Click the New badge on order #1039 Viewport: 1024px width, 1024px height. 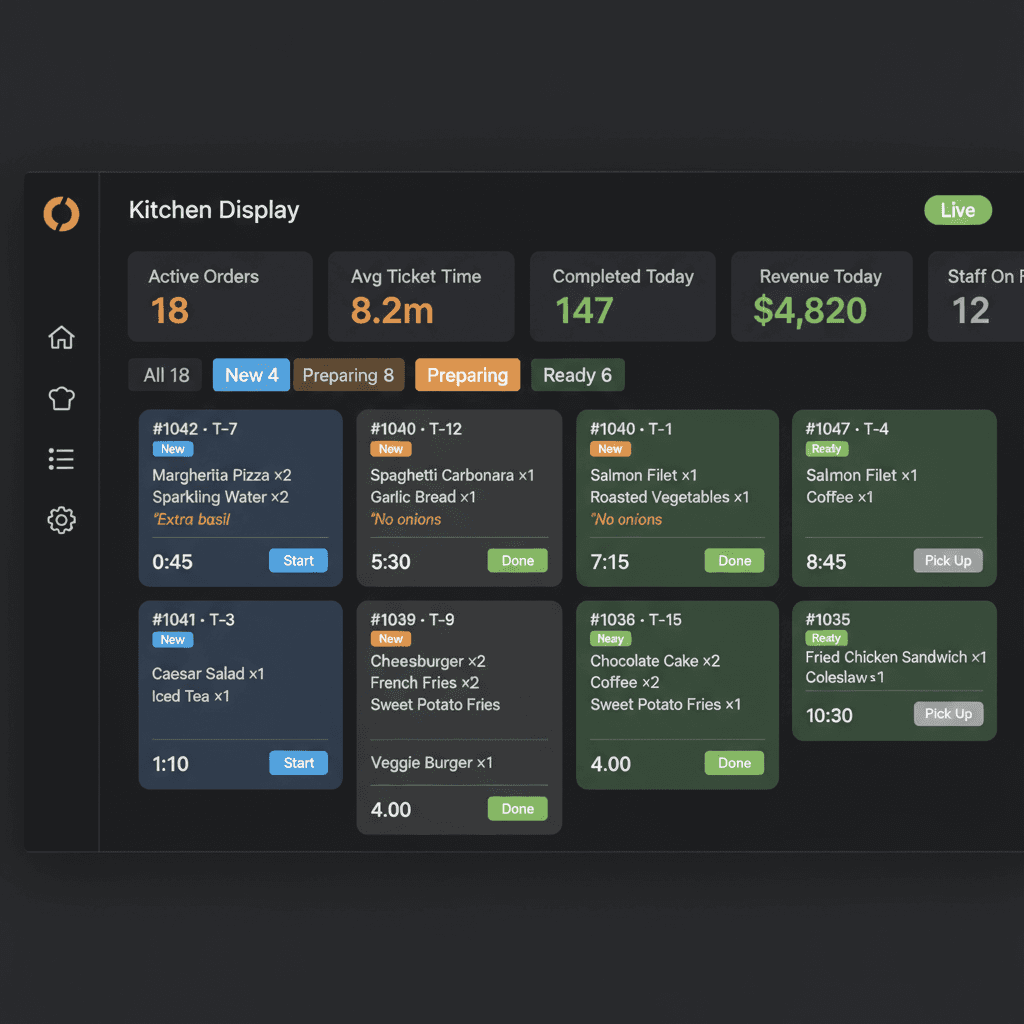click(x=390, y=638)
